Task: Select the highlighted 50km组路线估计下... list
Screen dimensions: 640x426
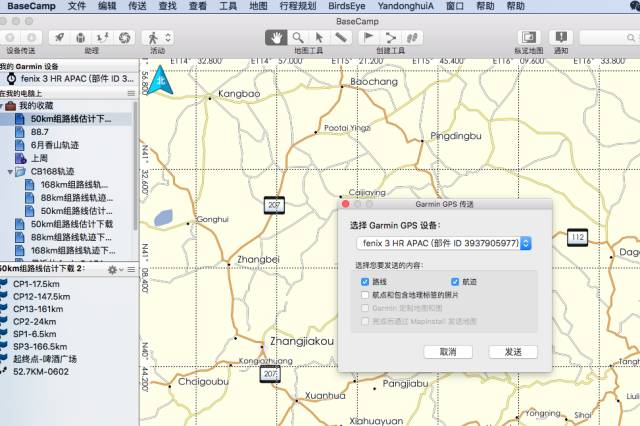Action: click(66, 119)
